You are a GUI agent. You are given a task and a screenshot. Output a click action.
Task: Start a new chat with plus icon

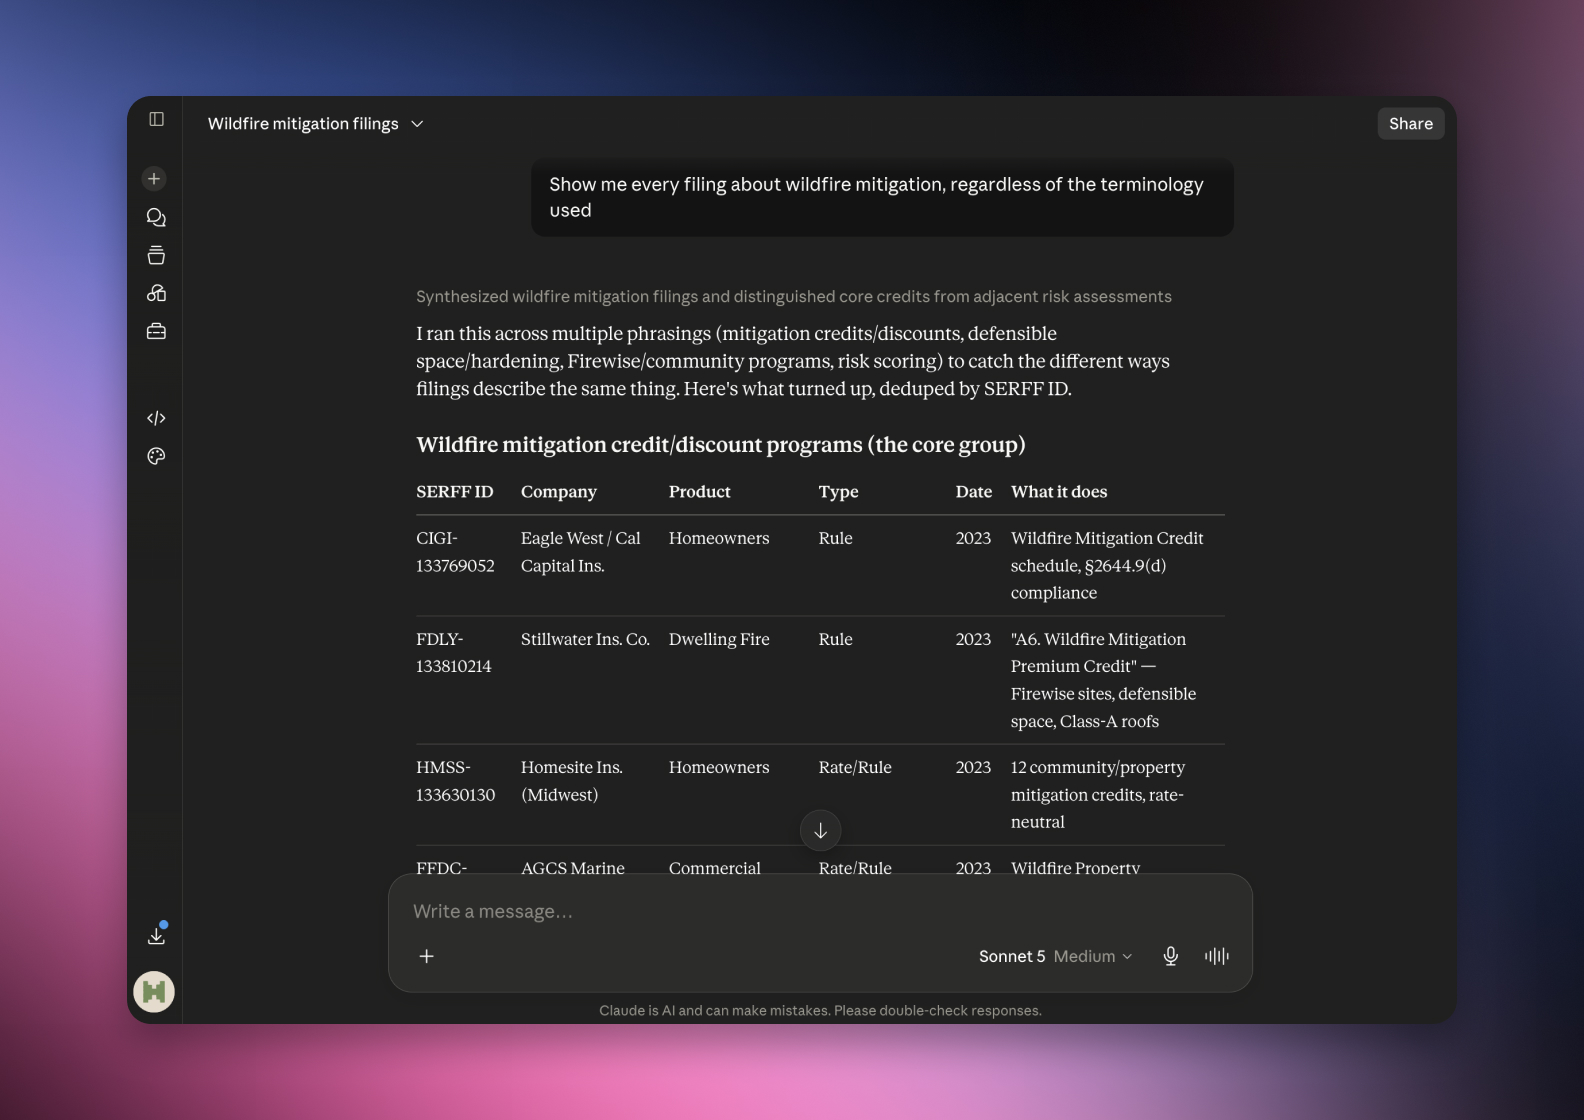[x=154, y=179]
